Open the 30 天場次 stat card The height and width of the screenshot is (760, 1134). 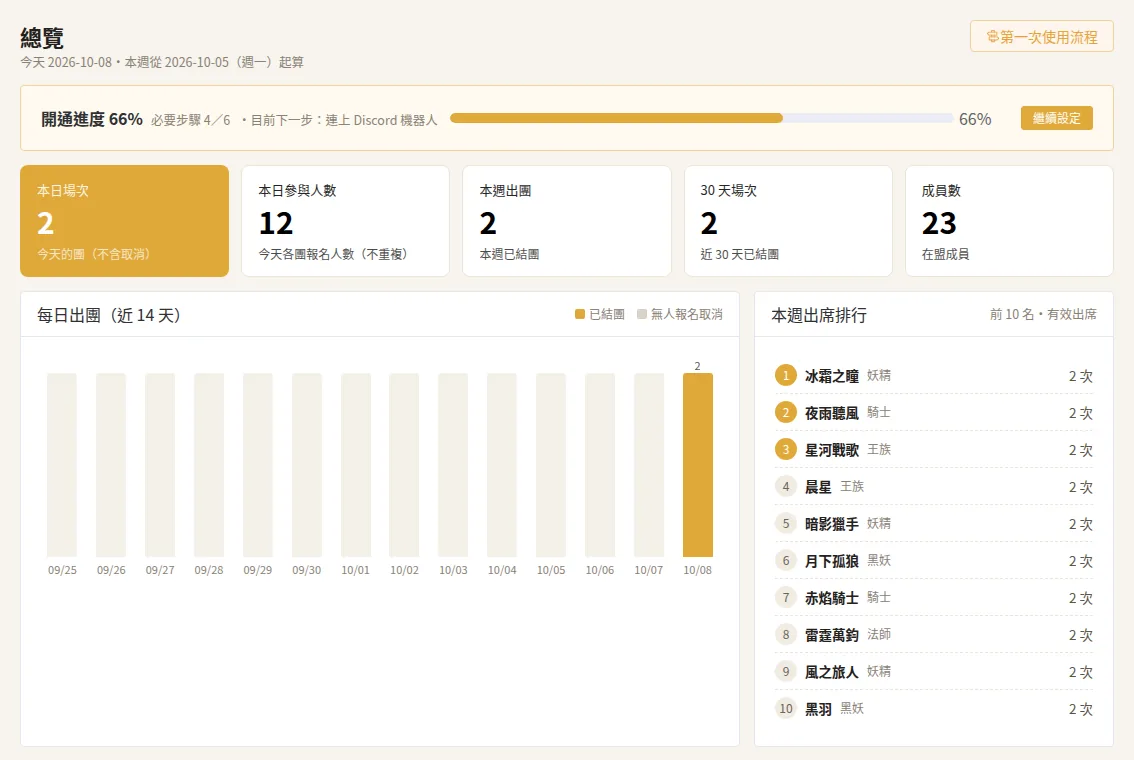click(x=788, y=221)
